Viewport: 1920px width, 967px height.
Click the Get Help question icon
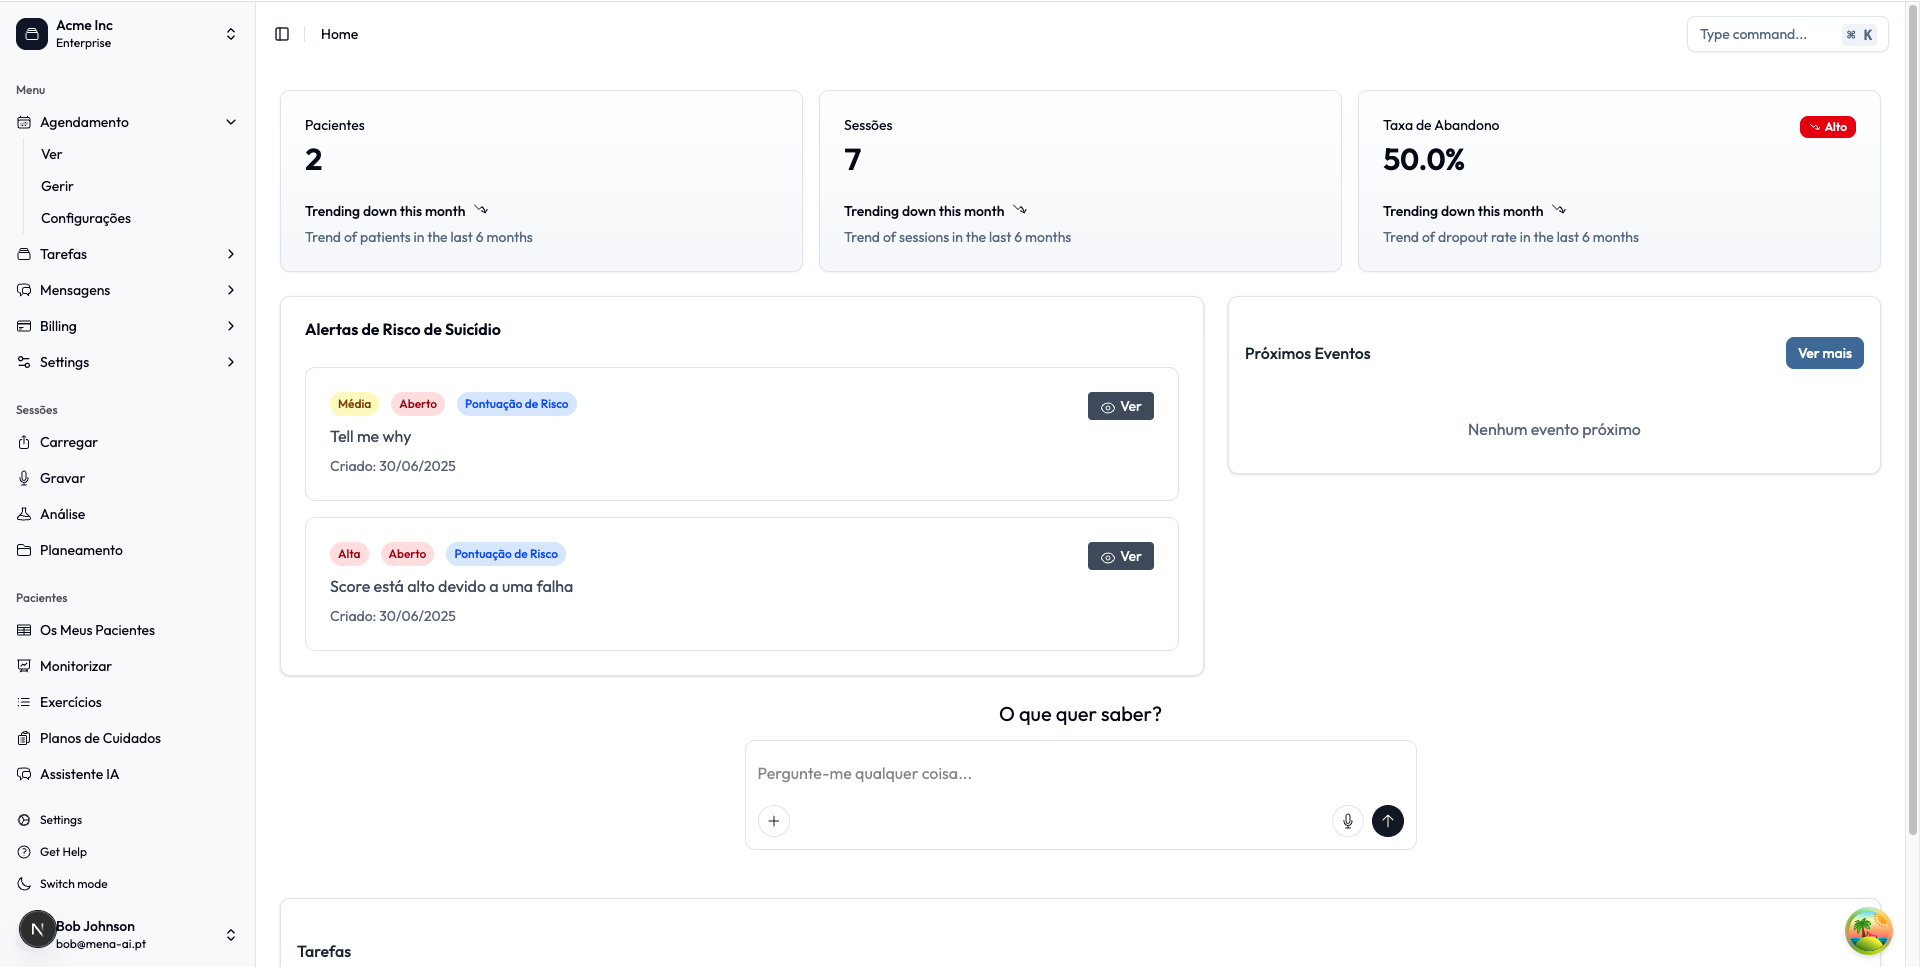click(24, 852)
